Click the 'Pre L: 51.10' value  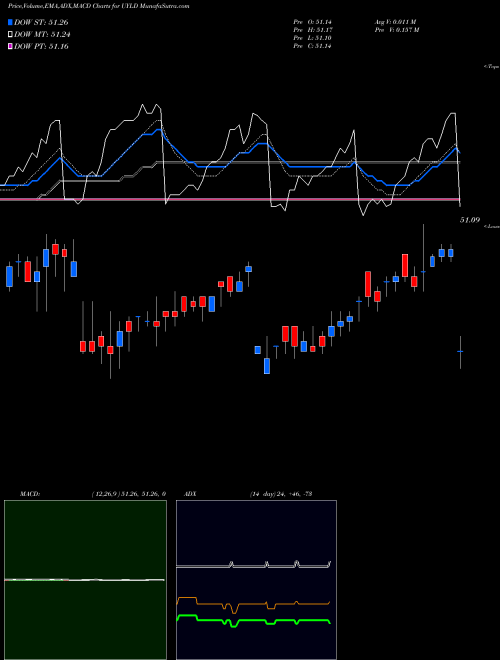(x=312, y=38)
